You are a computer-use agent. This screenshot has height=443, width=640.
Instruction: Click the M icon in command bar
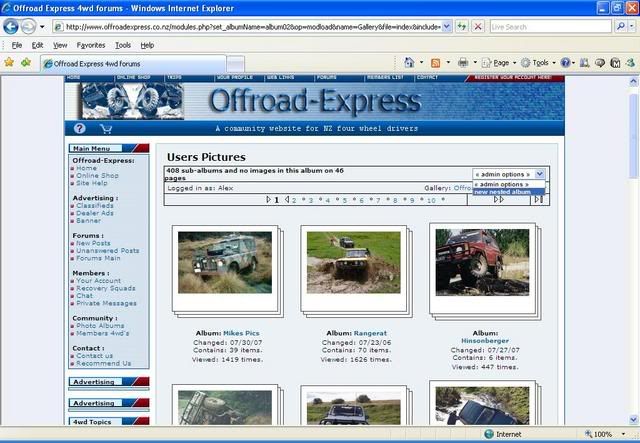(x=615, y=63)
